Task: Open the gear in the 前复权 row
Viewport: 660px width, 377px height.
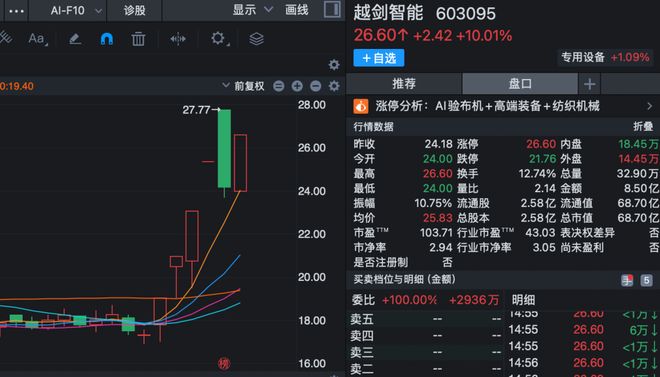Action: (334, 86)
